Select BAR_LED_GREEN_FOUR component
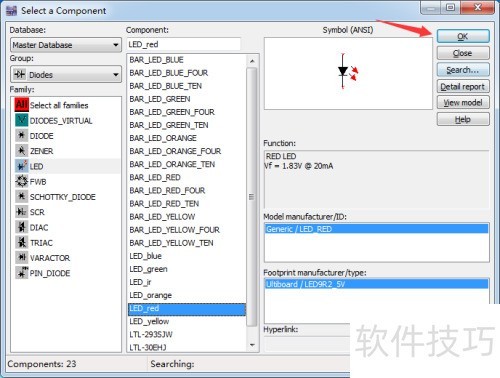Screen dimensions: 500x378 [172, 112]
